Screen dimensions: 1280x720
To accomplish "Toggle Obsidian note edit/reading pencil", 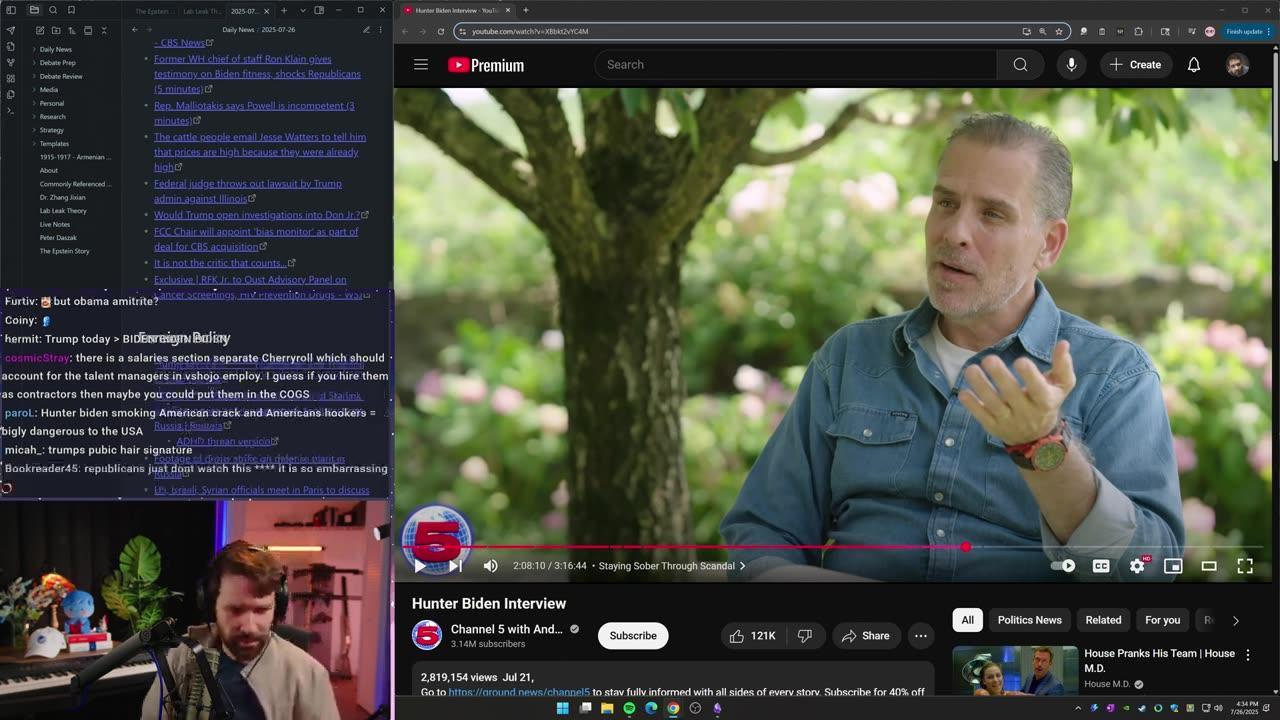I will click(366, 30).
